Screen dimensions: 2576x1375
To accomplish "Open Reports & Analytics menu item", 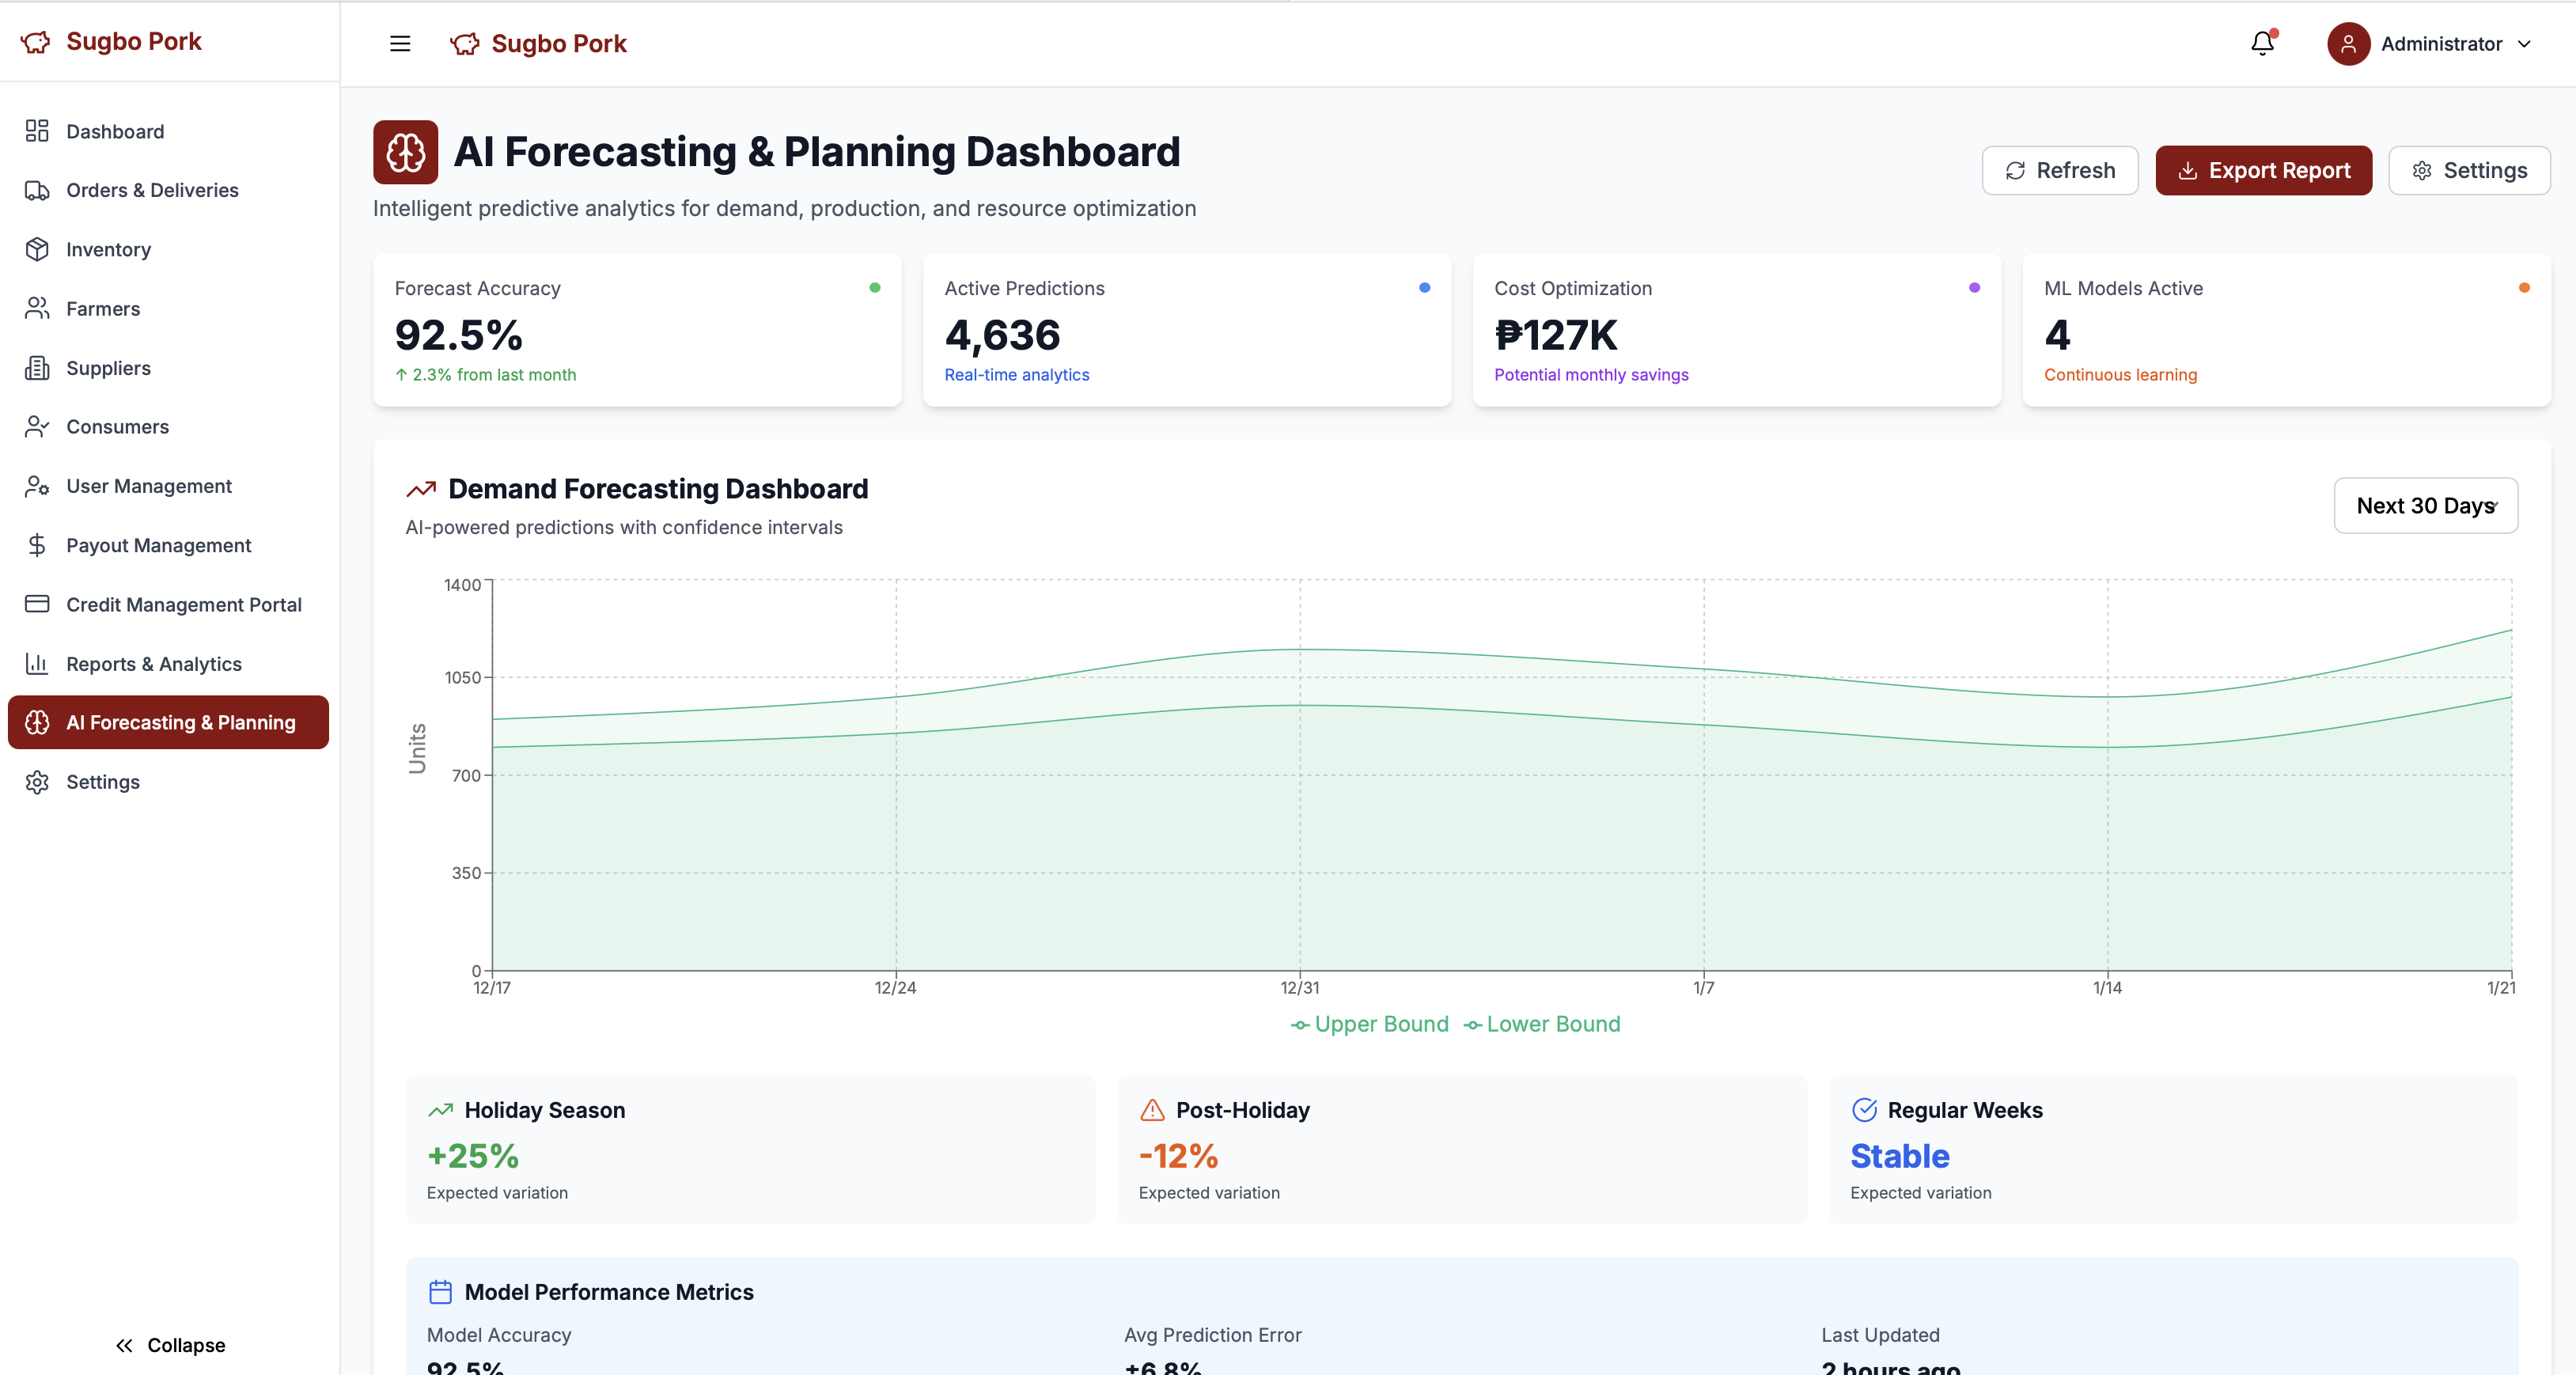I will pyautogui.click(x=154, y=663).
